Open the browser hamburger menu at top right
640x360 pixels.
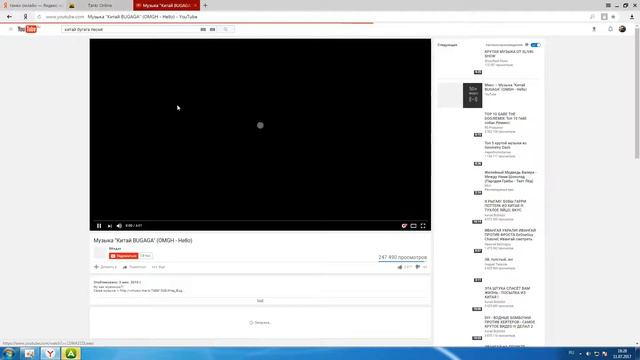coord(608,5)
